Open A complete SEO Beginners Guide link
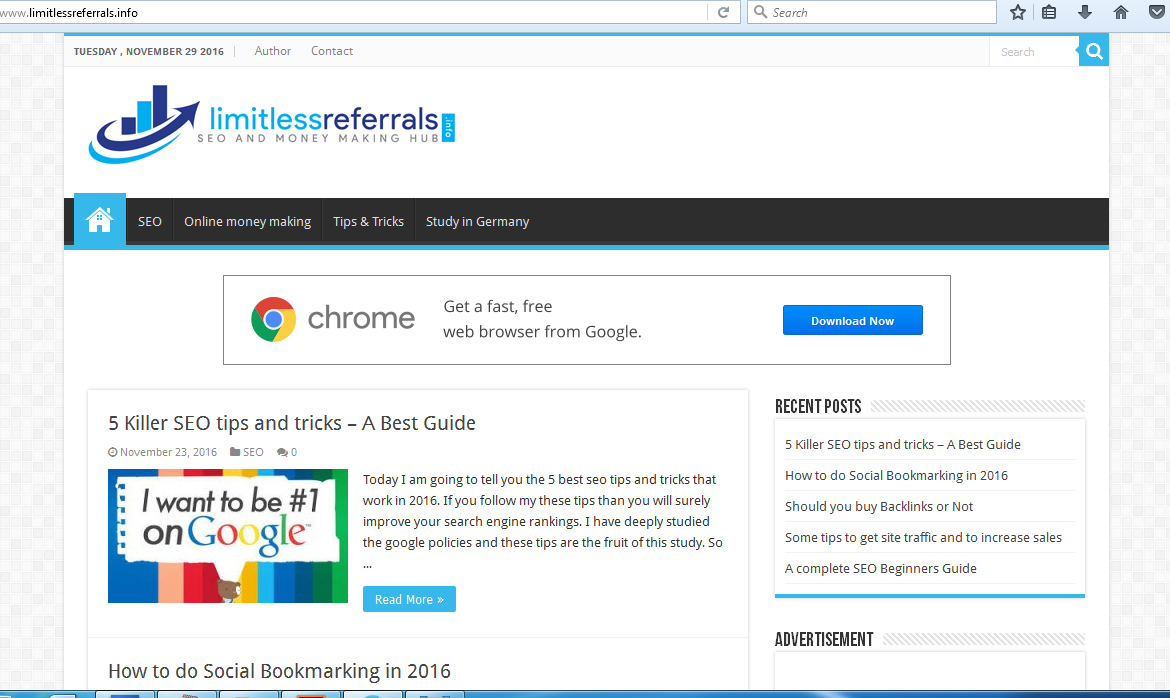This screenshot has height=698, width=1170. (880, 568)
